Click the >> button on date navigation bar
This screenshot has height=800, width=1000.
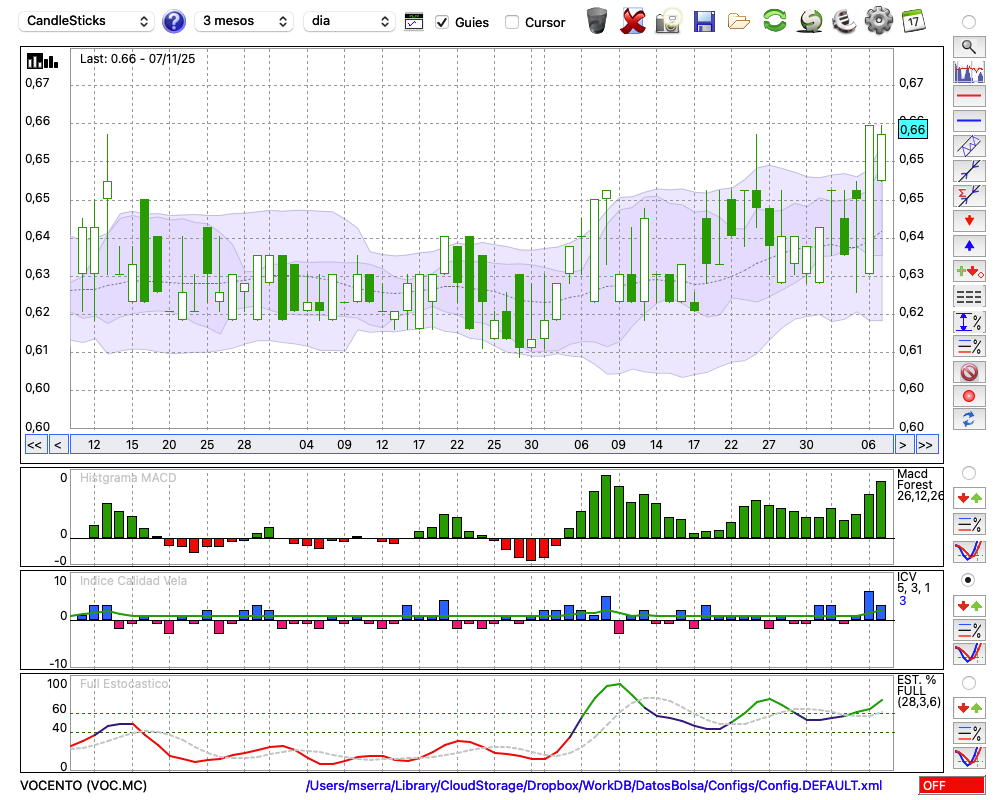click(926, 445)
